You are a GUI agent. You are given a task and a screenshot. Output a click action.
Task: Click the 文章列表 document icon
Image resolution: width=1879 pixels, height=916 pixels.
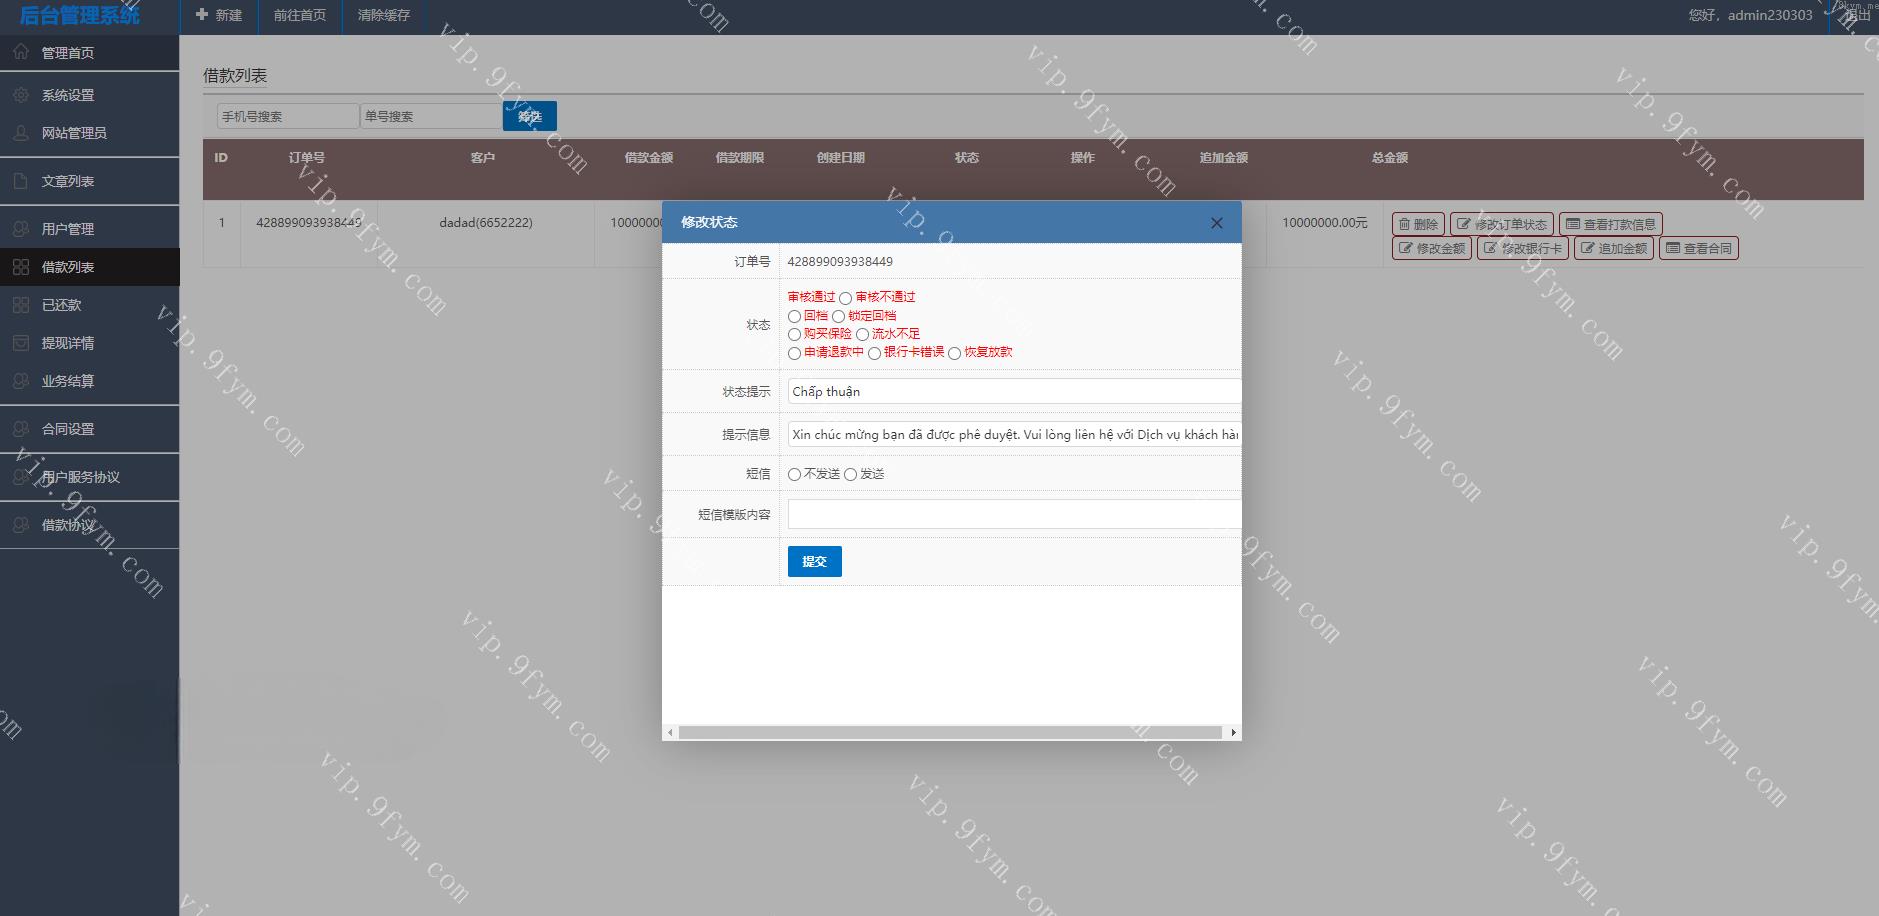click(21, 181)
